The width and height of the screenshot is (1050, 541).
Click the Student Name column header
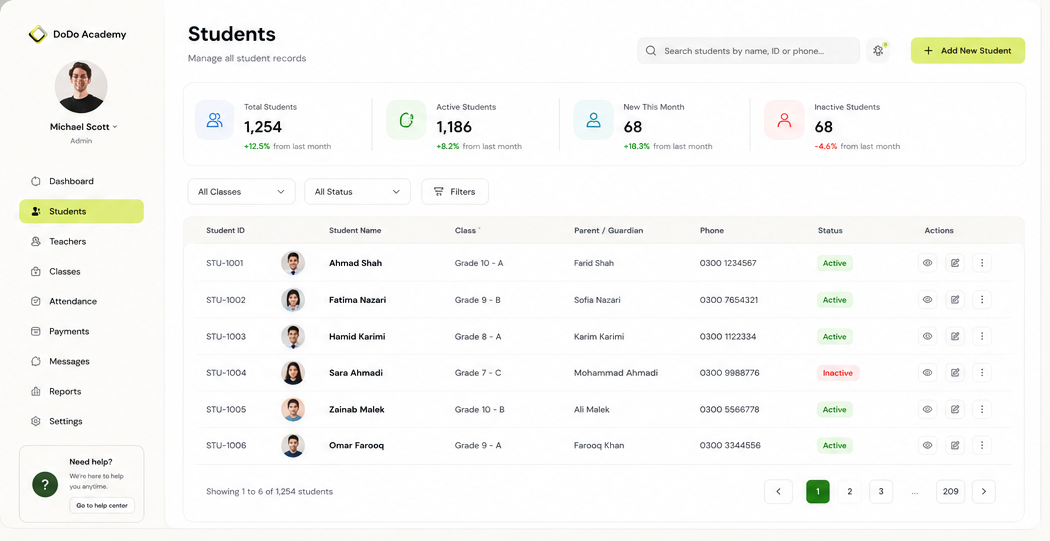(x=355, y=230)
